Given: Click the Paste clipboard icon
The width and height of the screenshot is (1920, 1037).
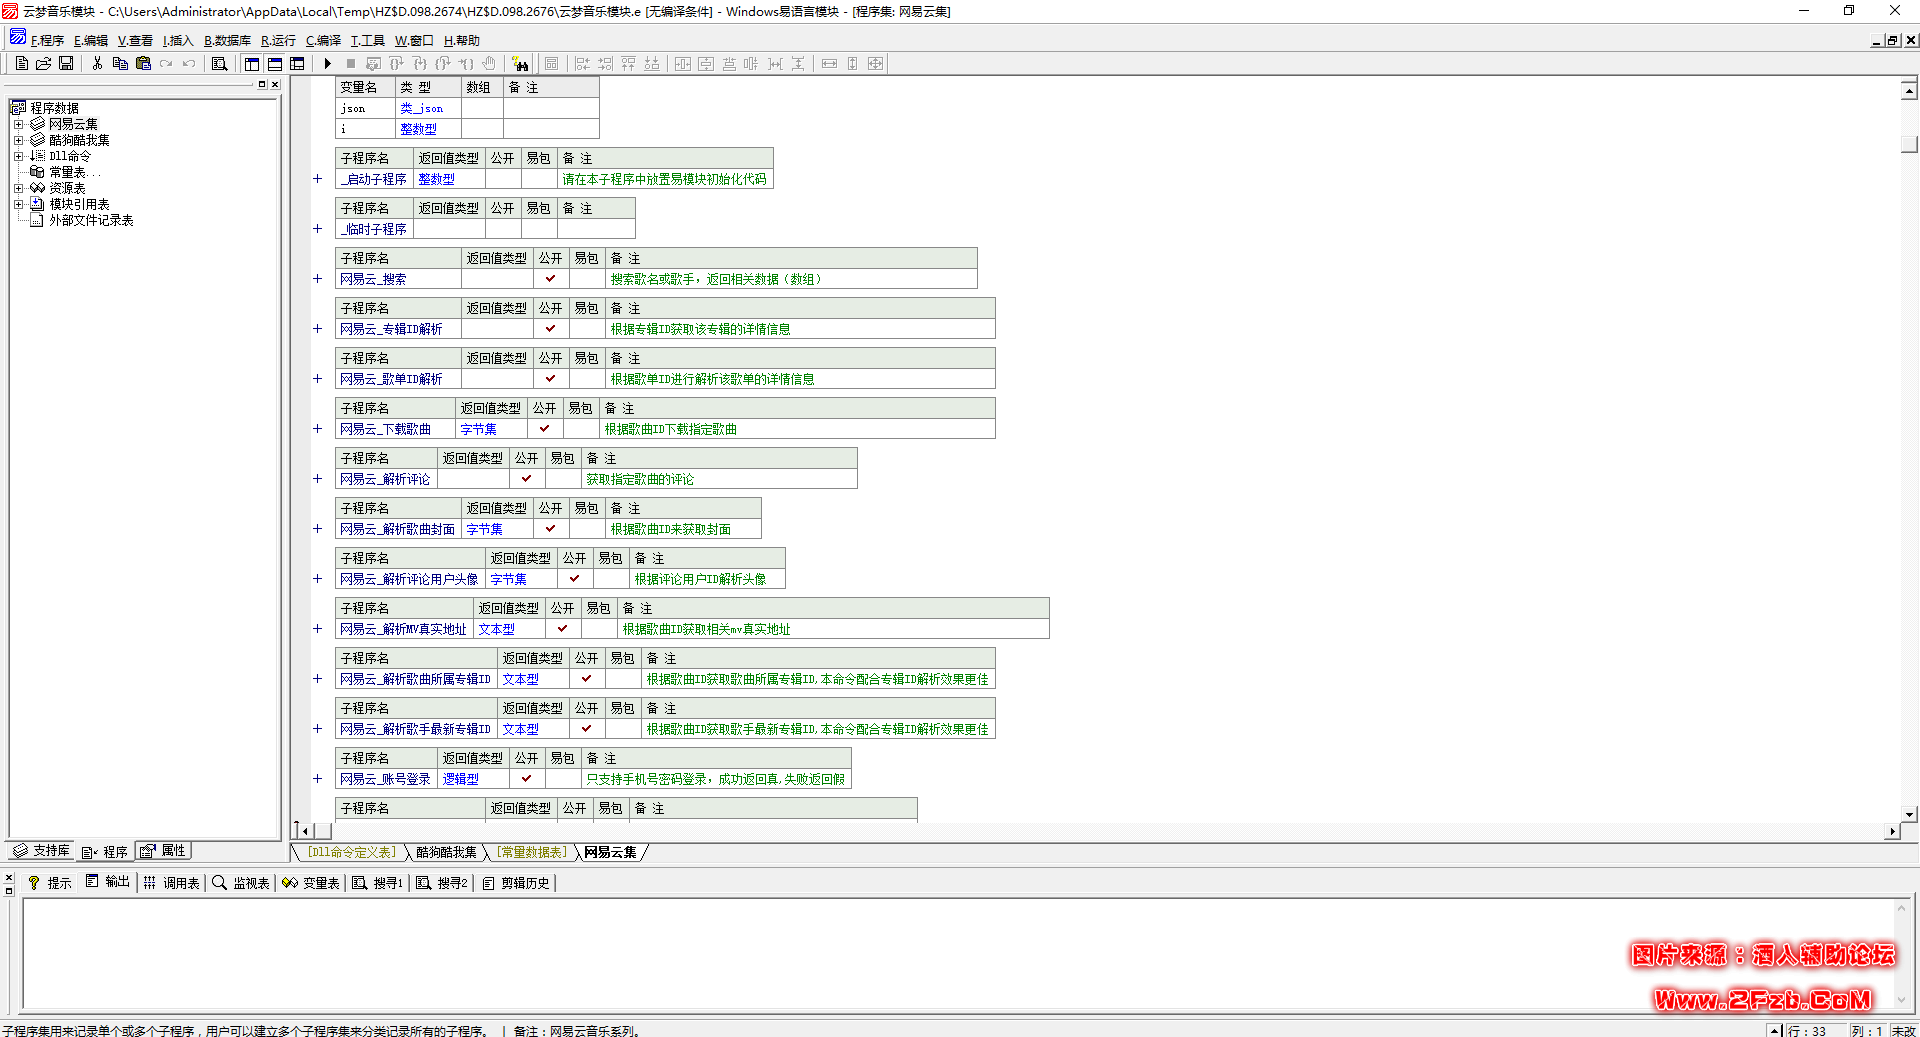Looking at the screenshot, I should tap(143, 63).
